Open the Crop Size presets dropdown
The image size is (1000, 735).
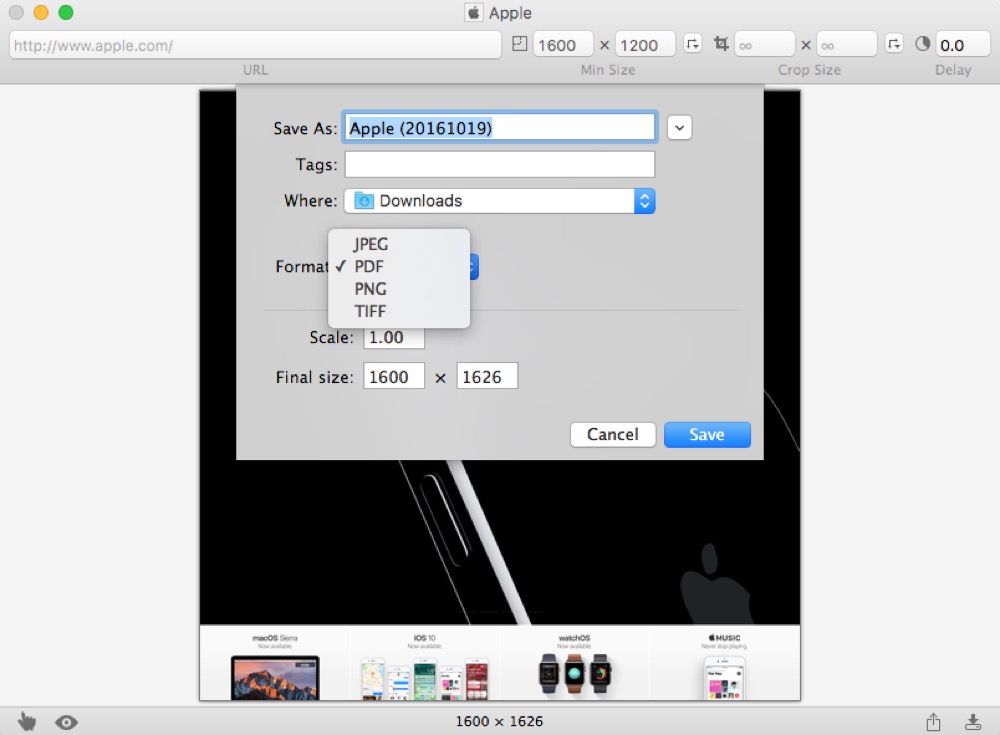895,45
